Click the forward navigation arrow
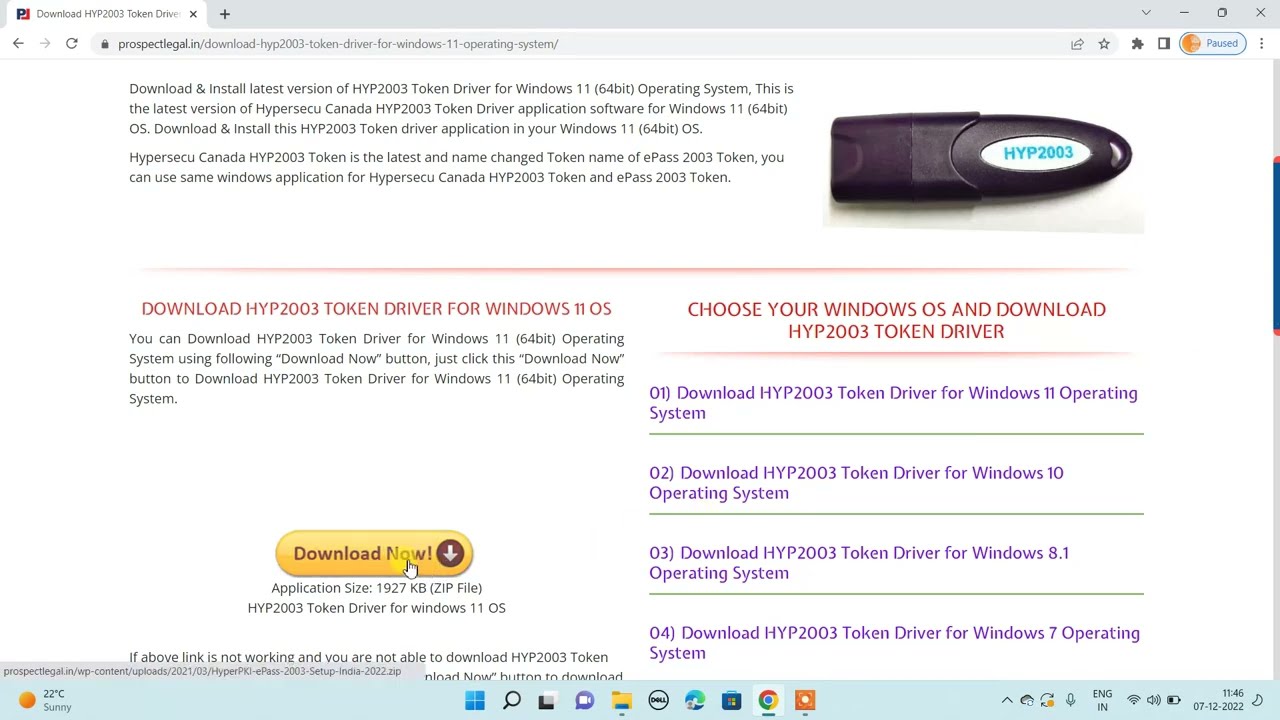This screenshot has width=1280, height=720. [45, 44]
